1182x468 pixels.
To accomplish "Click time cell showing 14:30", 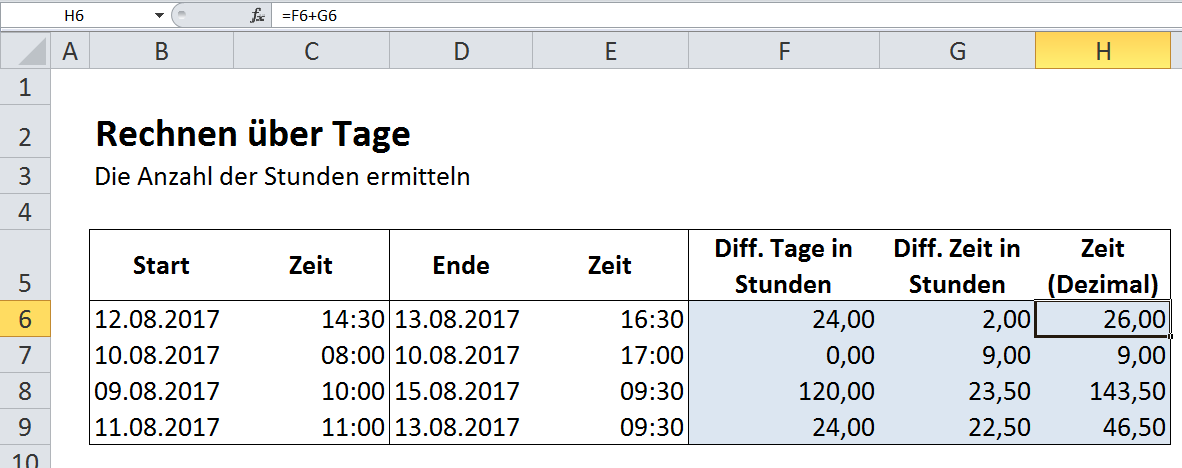I will [x=311, y=319].
